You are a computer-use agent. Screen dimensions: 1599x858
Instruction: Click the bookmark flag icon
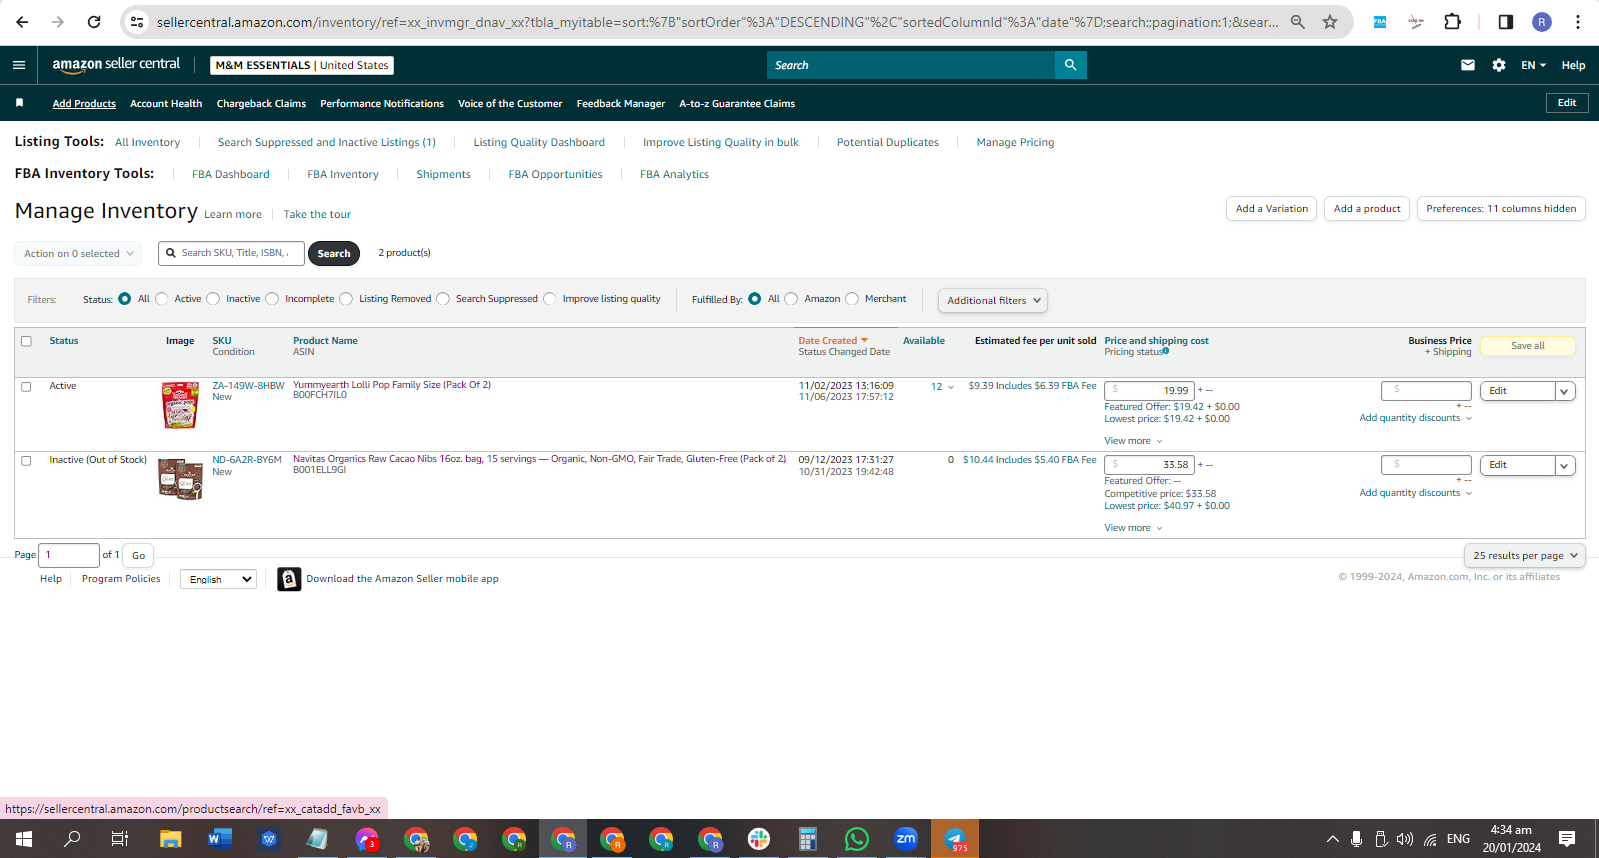(19, 103)
